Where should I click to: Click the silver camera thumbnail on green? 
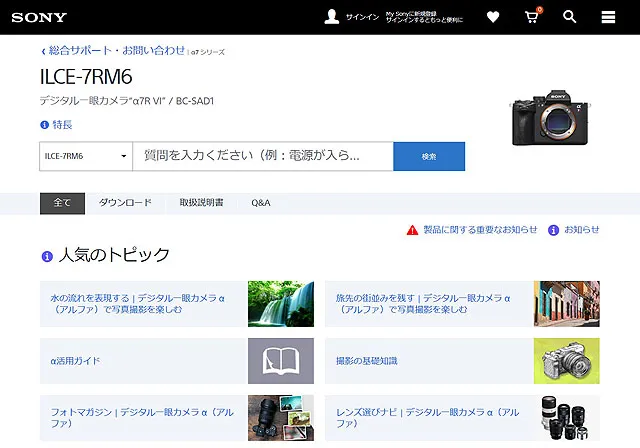pos(567,361)
